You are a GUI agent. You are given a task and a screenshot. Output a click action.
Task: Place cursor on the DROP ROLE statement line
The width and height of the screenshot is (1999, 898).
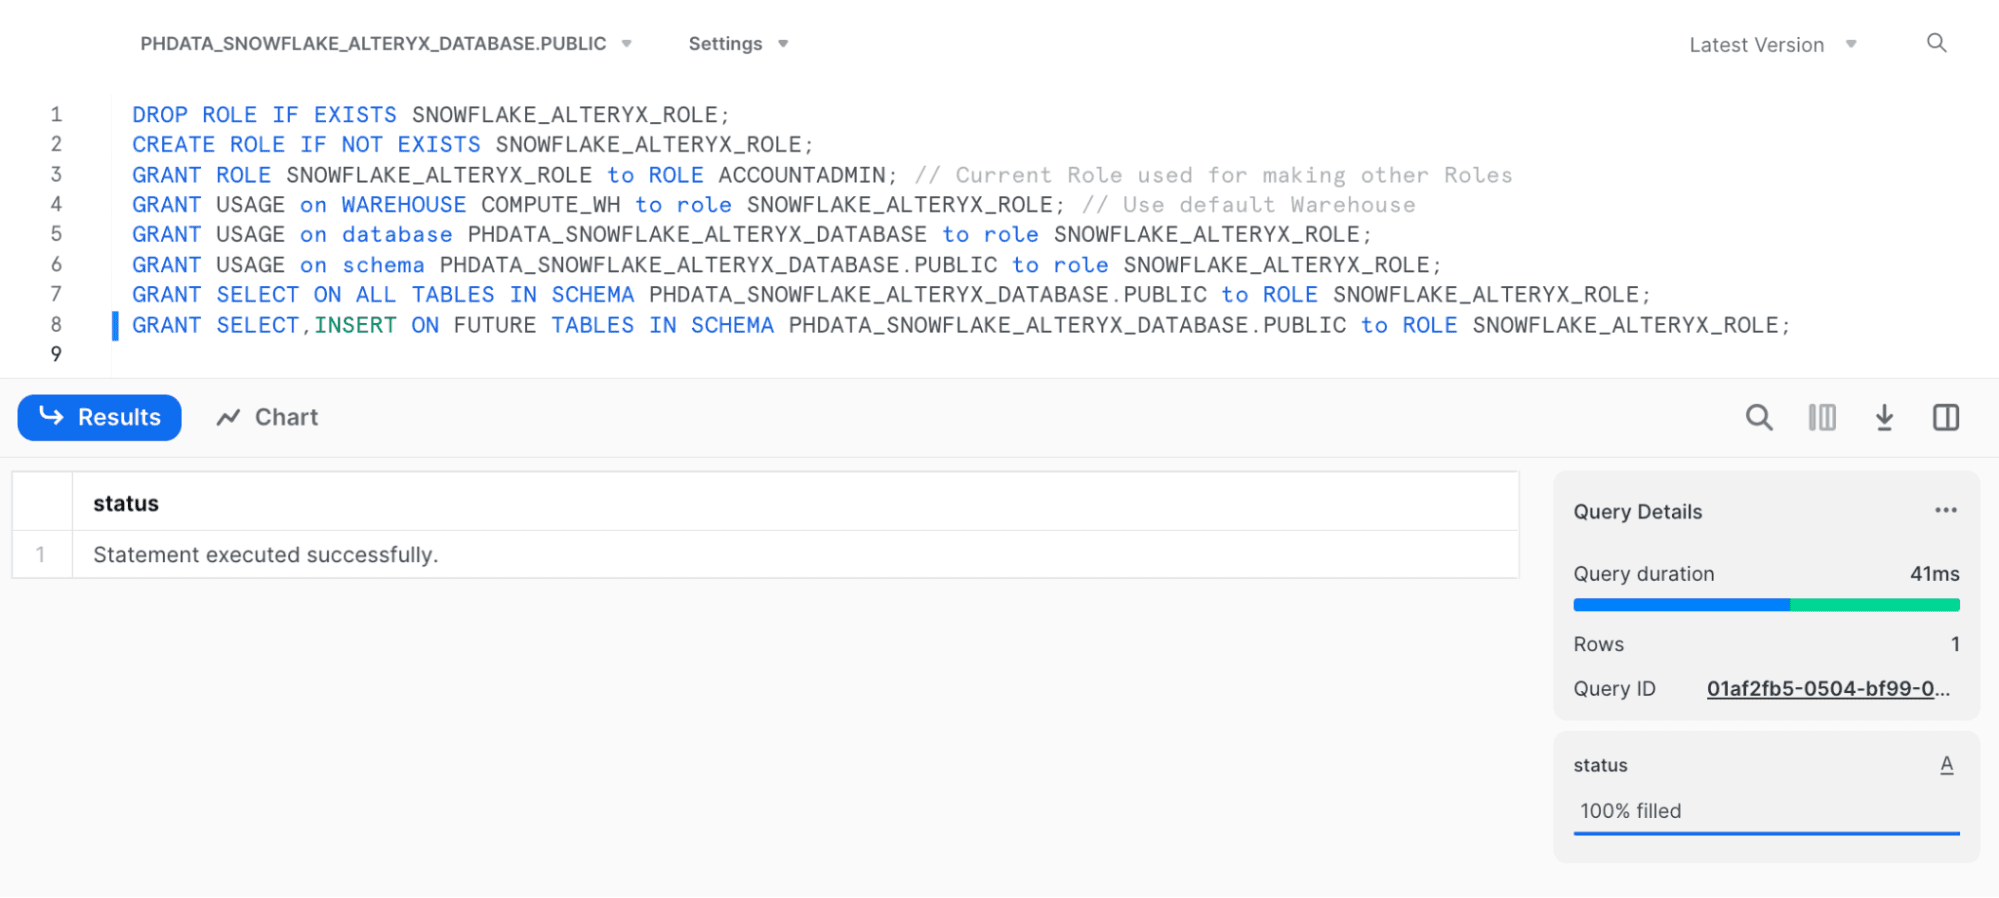(x=430, y=115)
